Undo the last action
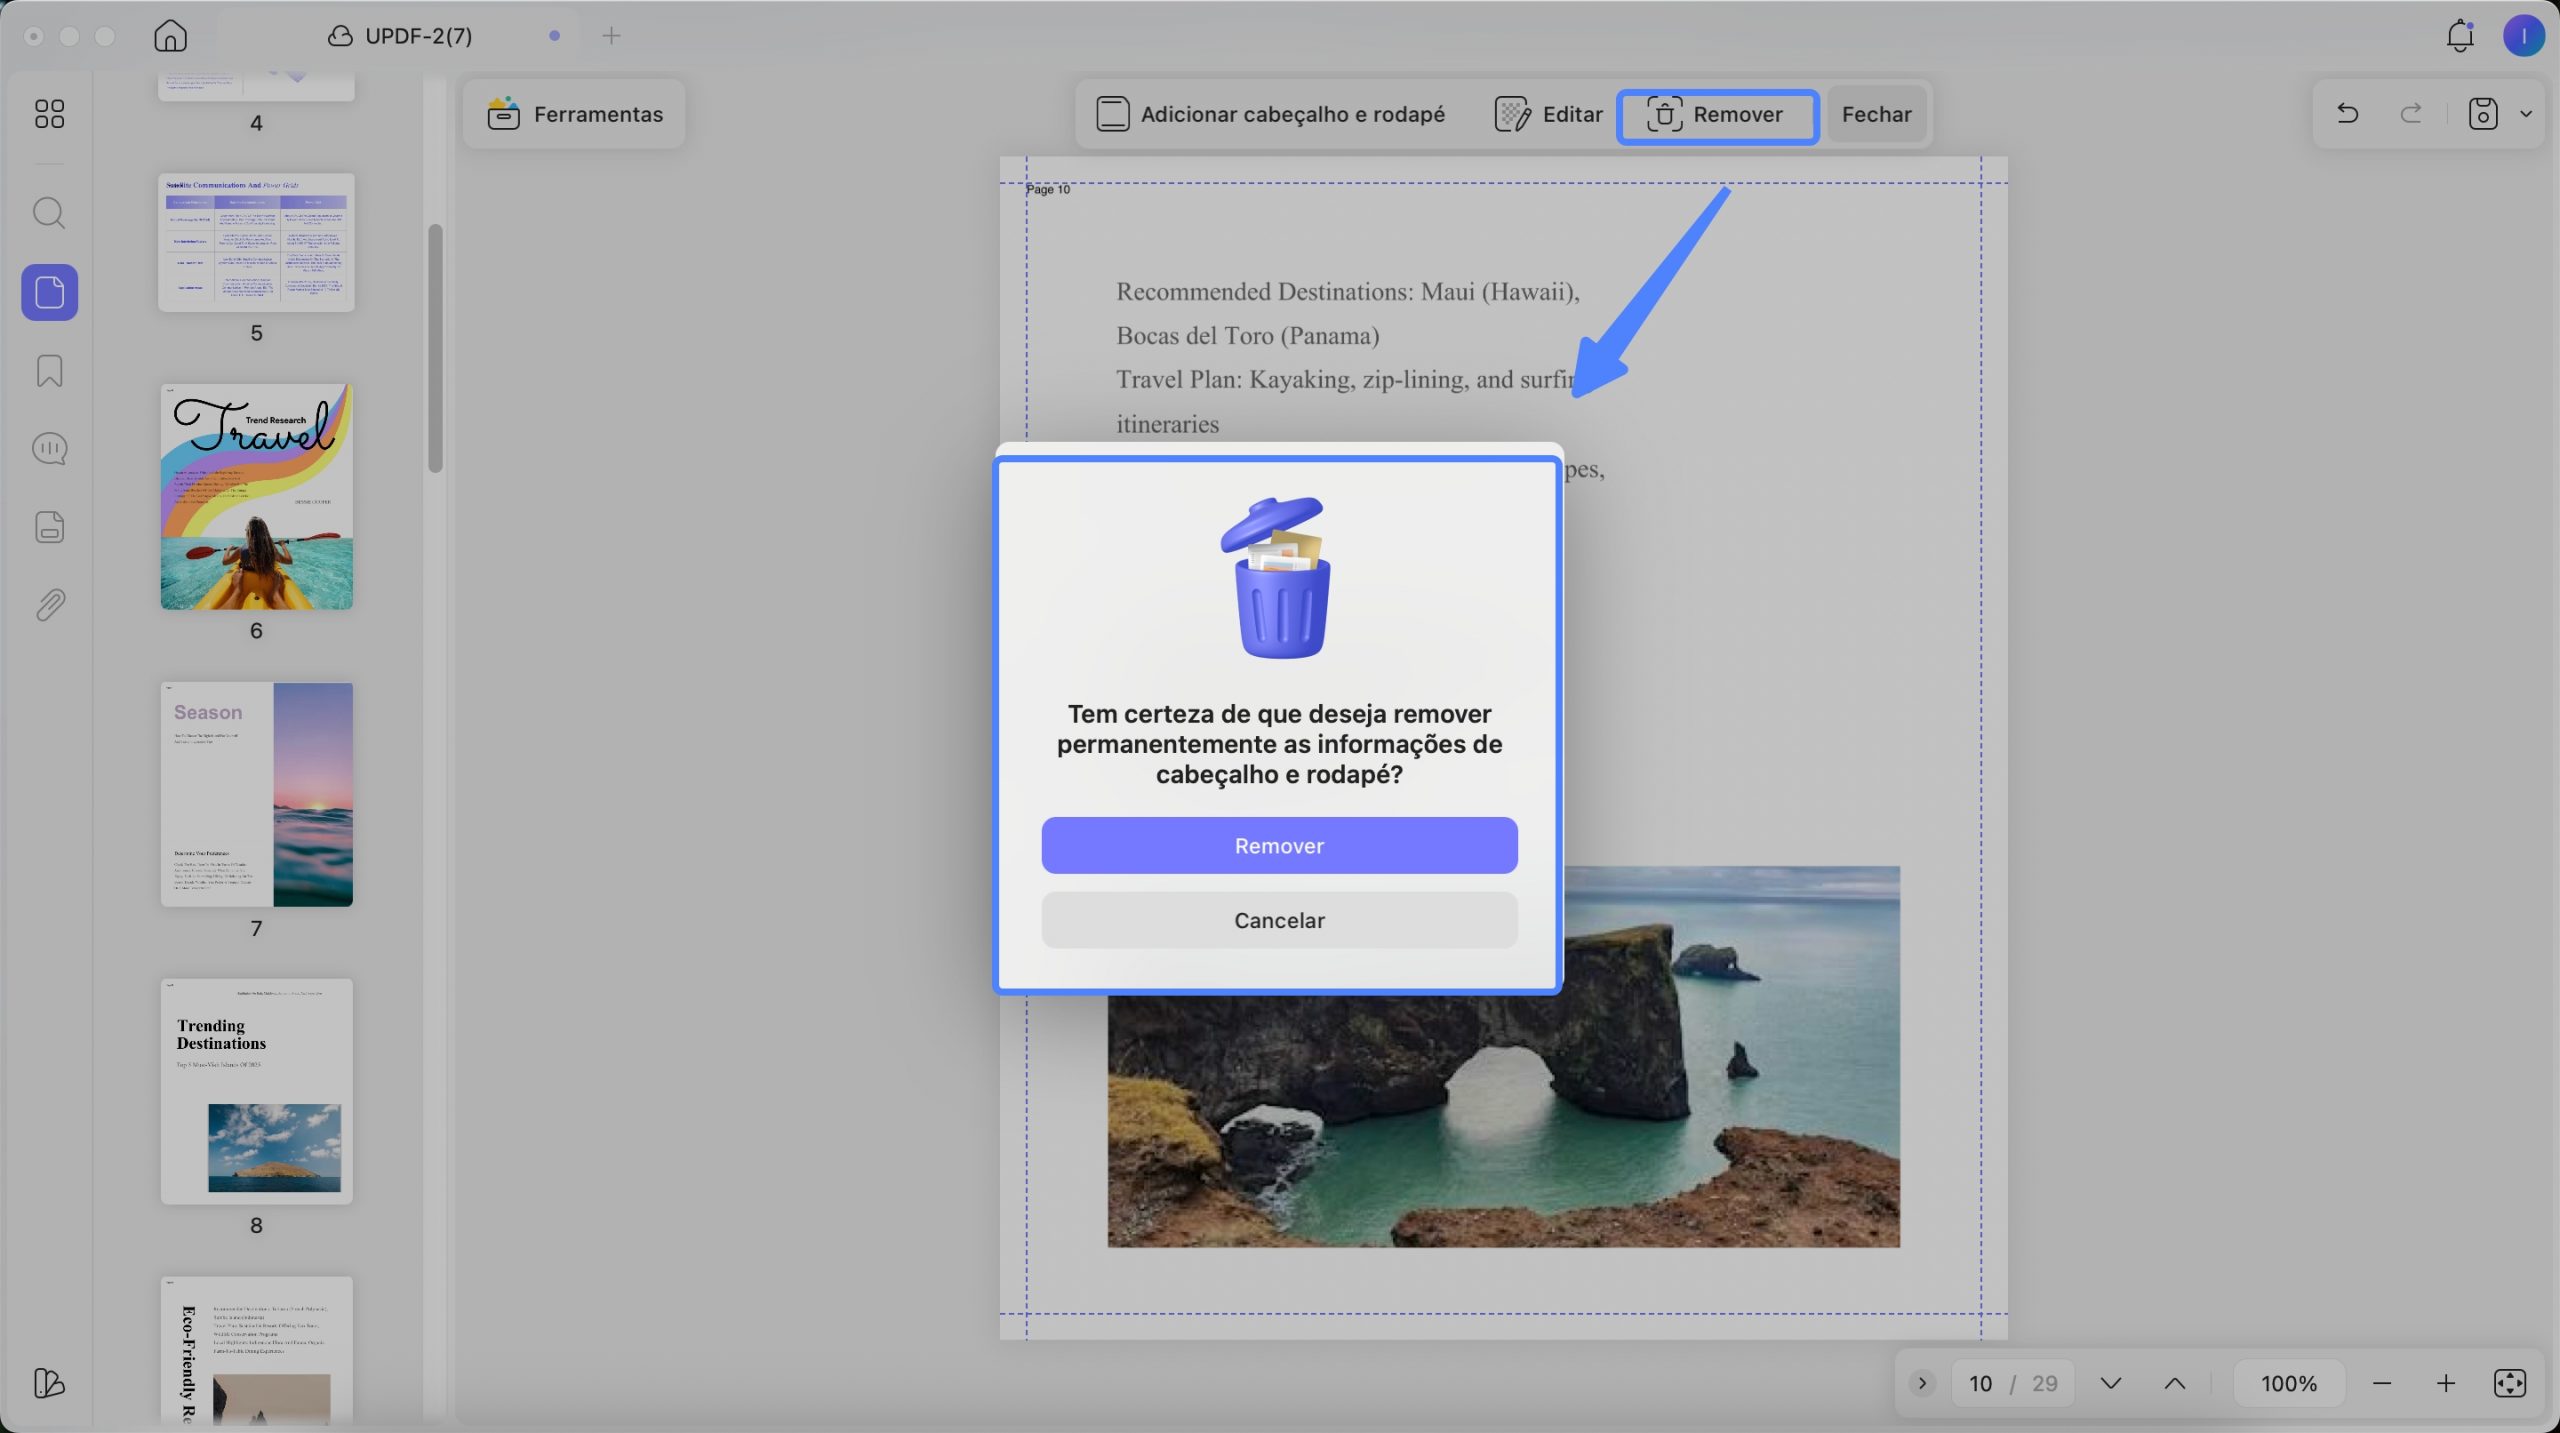This screenshot has height=1433, width=2560. click(x=2347, y=114)
